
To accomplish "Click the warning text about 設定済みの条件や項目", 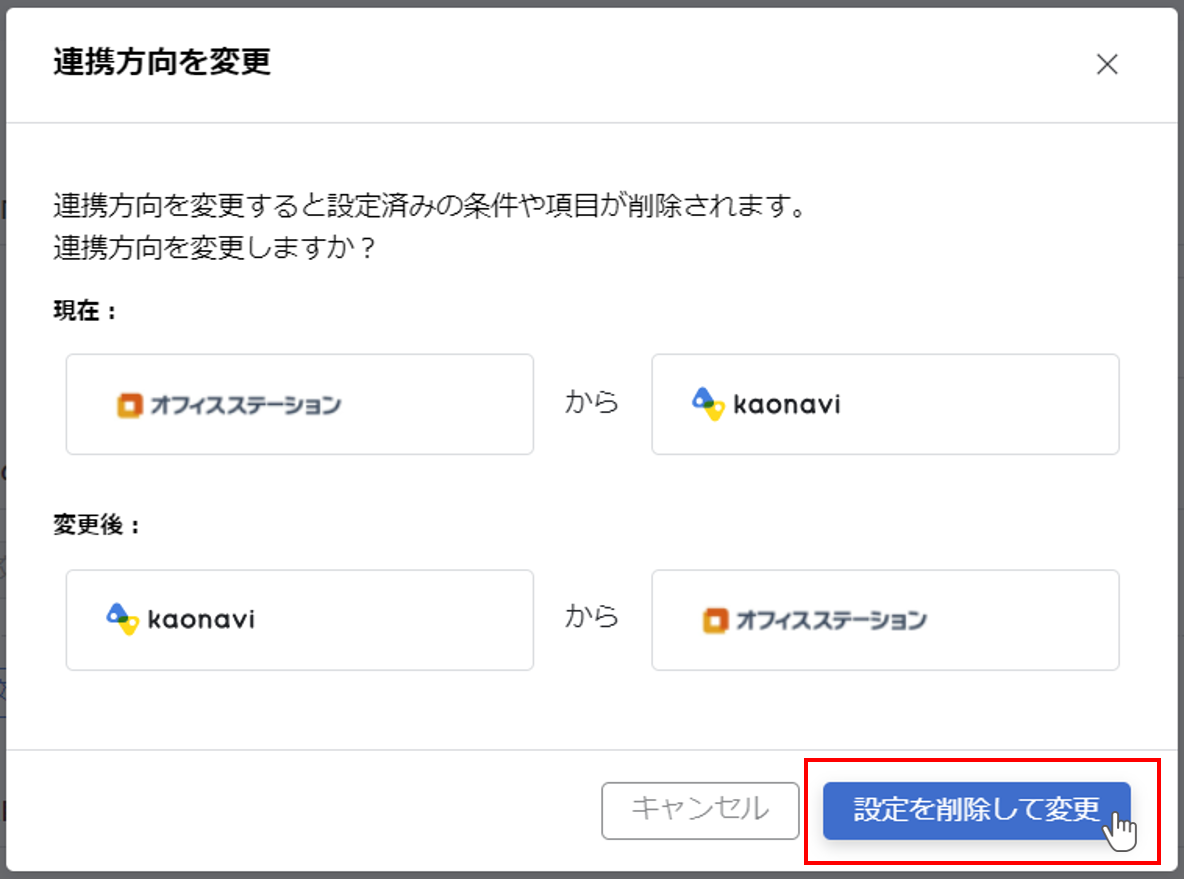I will (429, 208).
